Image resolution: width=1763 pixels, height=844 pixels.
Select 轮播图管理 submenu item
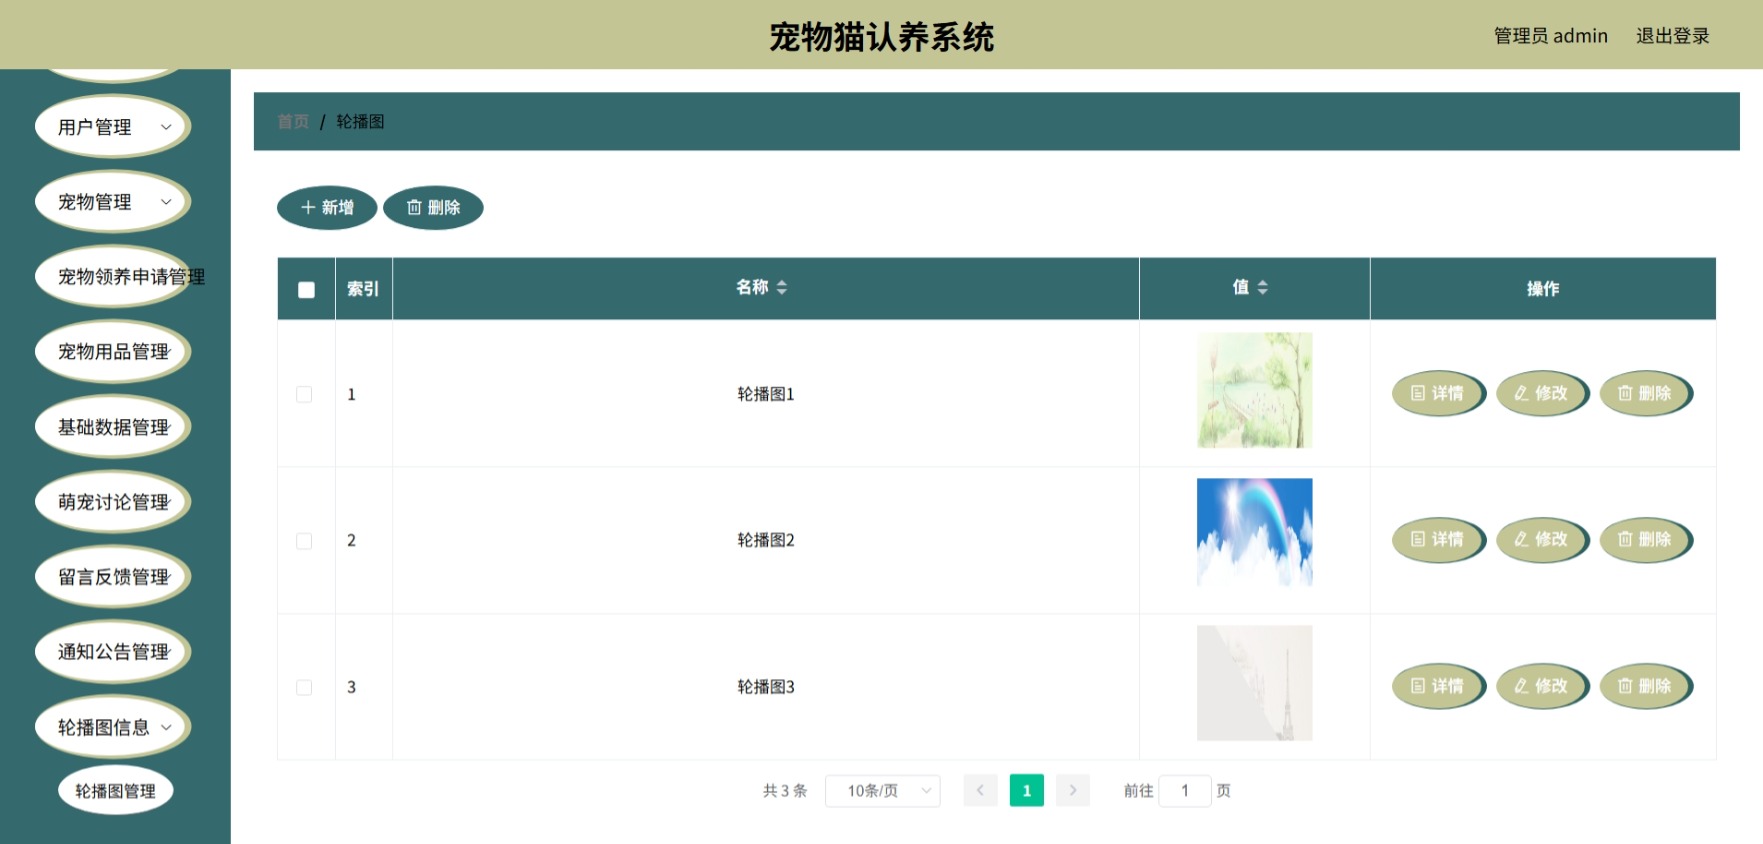click(115, 791)
